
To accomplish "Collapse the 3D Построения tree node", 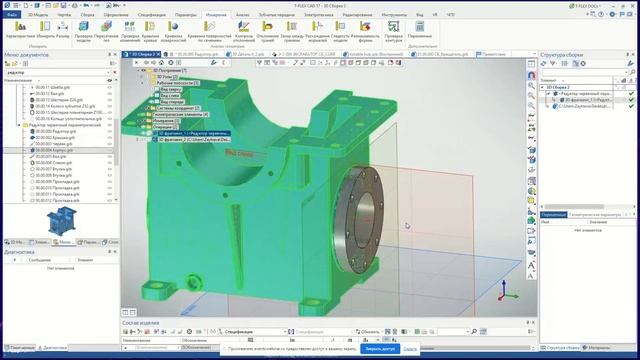I will (138, 70).
